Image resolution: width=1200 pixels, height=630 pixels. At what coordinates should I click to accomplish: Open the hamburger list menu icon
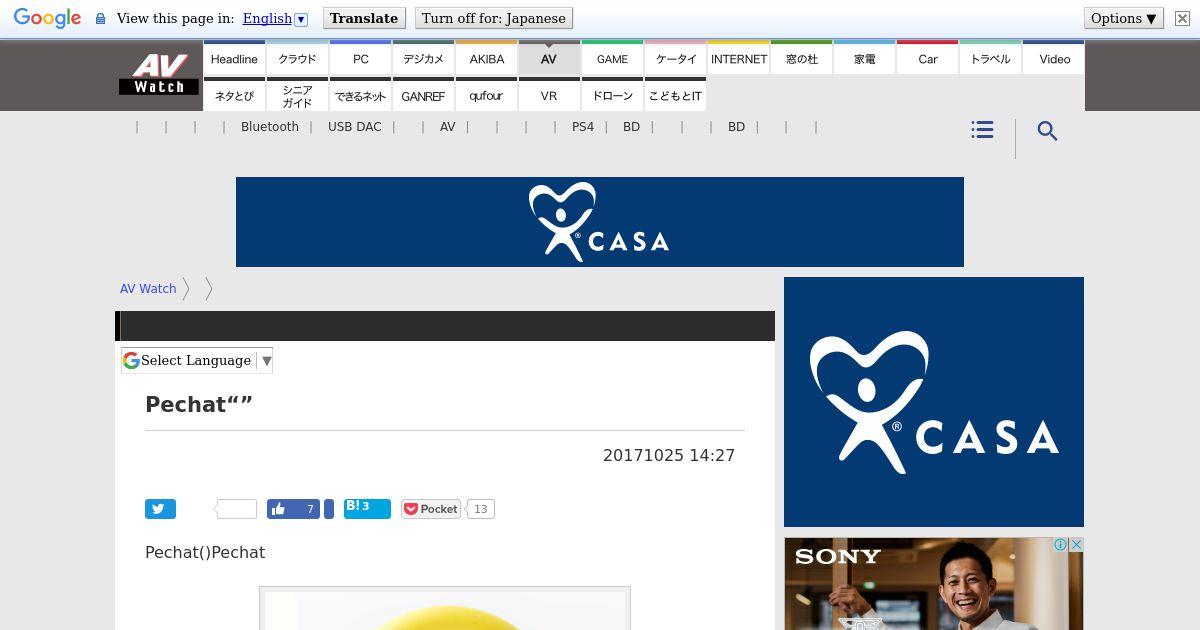(x=982, y=130)
